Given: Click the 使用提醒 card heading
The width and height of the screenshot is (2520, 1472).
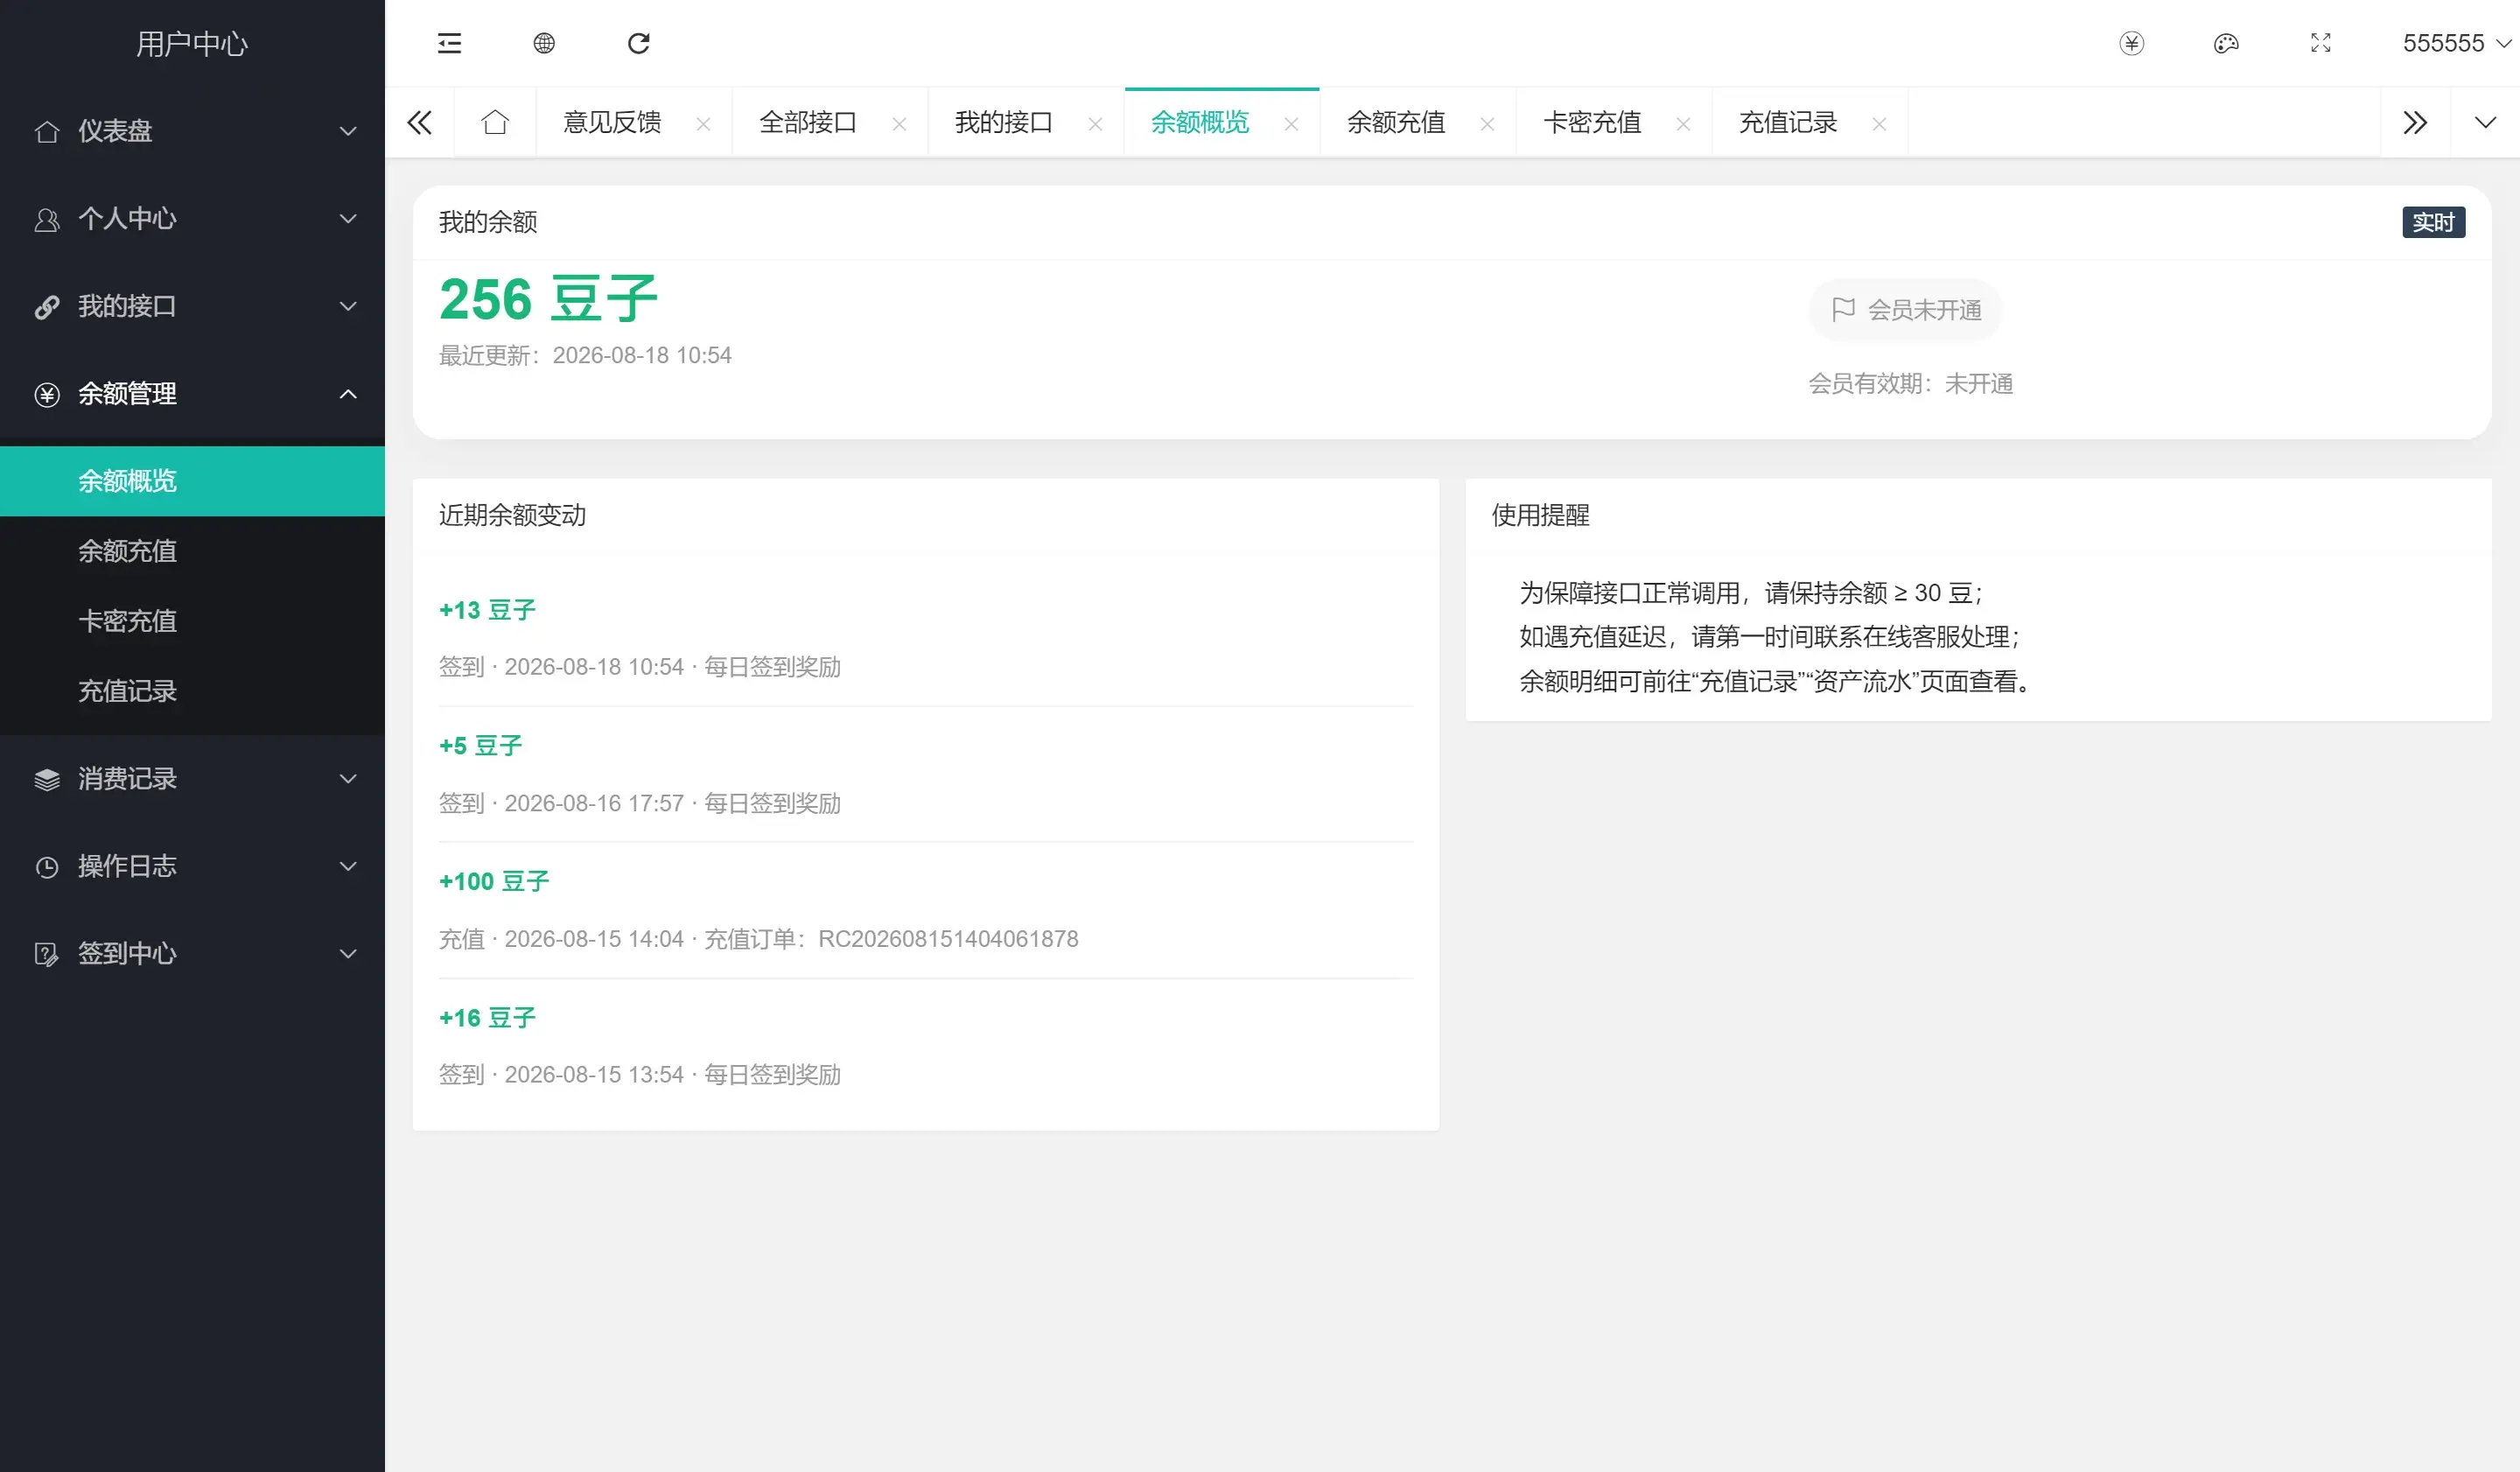Looking at the screenshot, I should pos(1540,515).
